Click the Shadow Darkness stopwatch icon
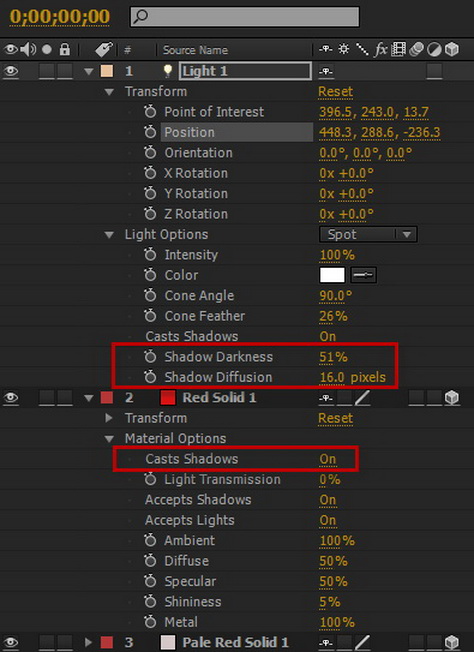Viewport: 474px width, 652px height. click(150, 356)
